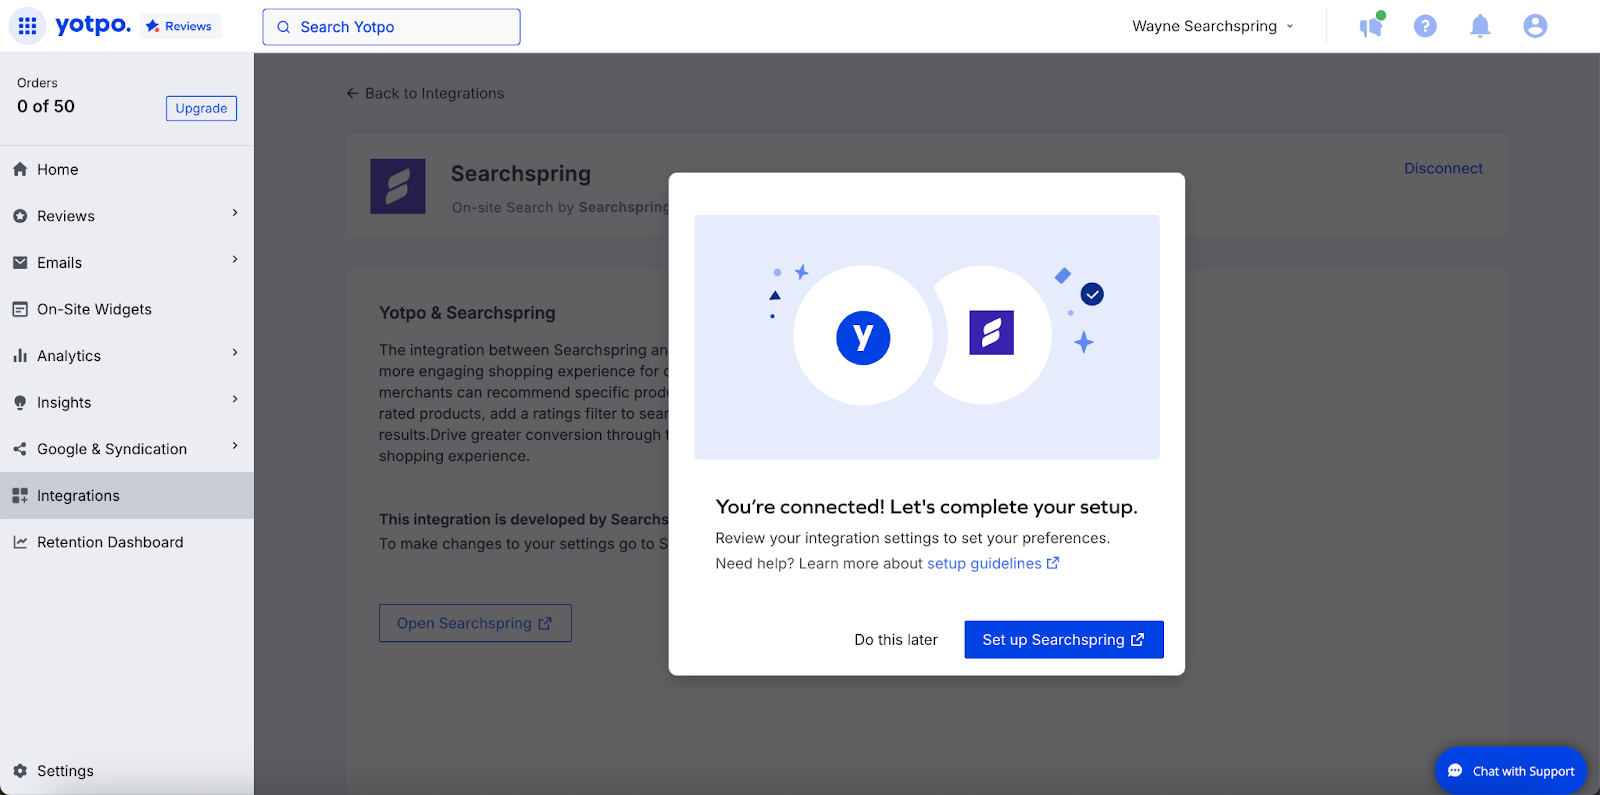Expand the Emails submenu chevron
The image size is (1600, 795).
[235, 260]
